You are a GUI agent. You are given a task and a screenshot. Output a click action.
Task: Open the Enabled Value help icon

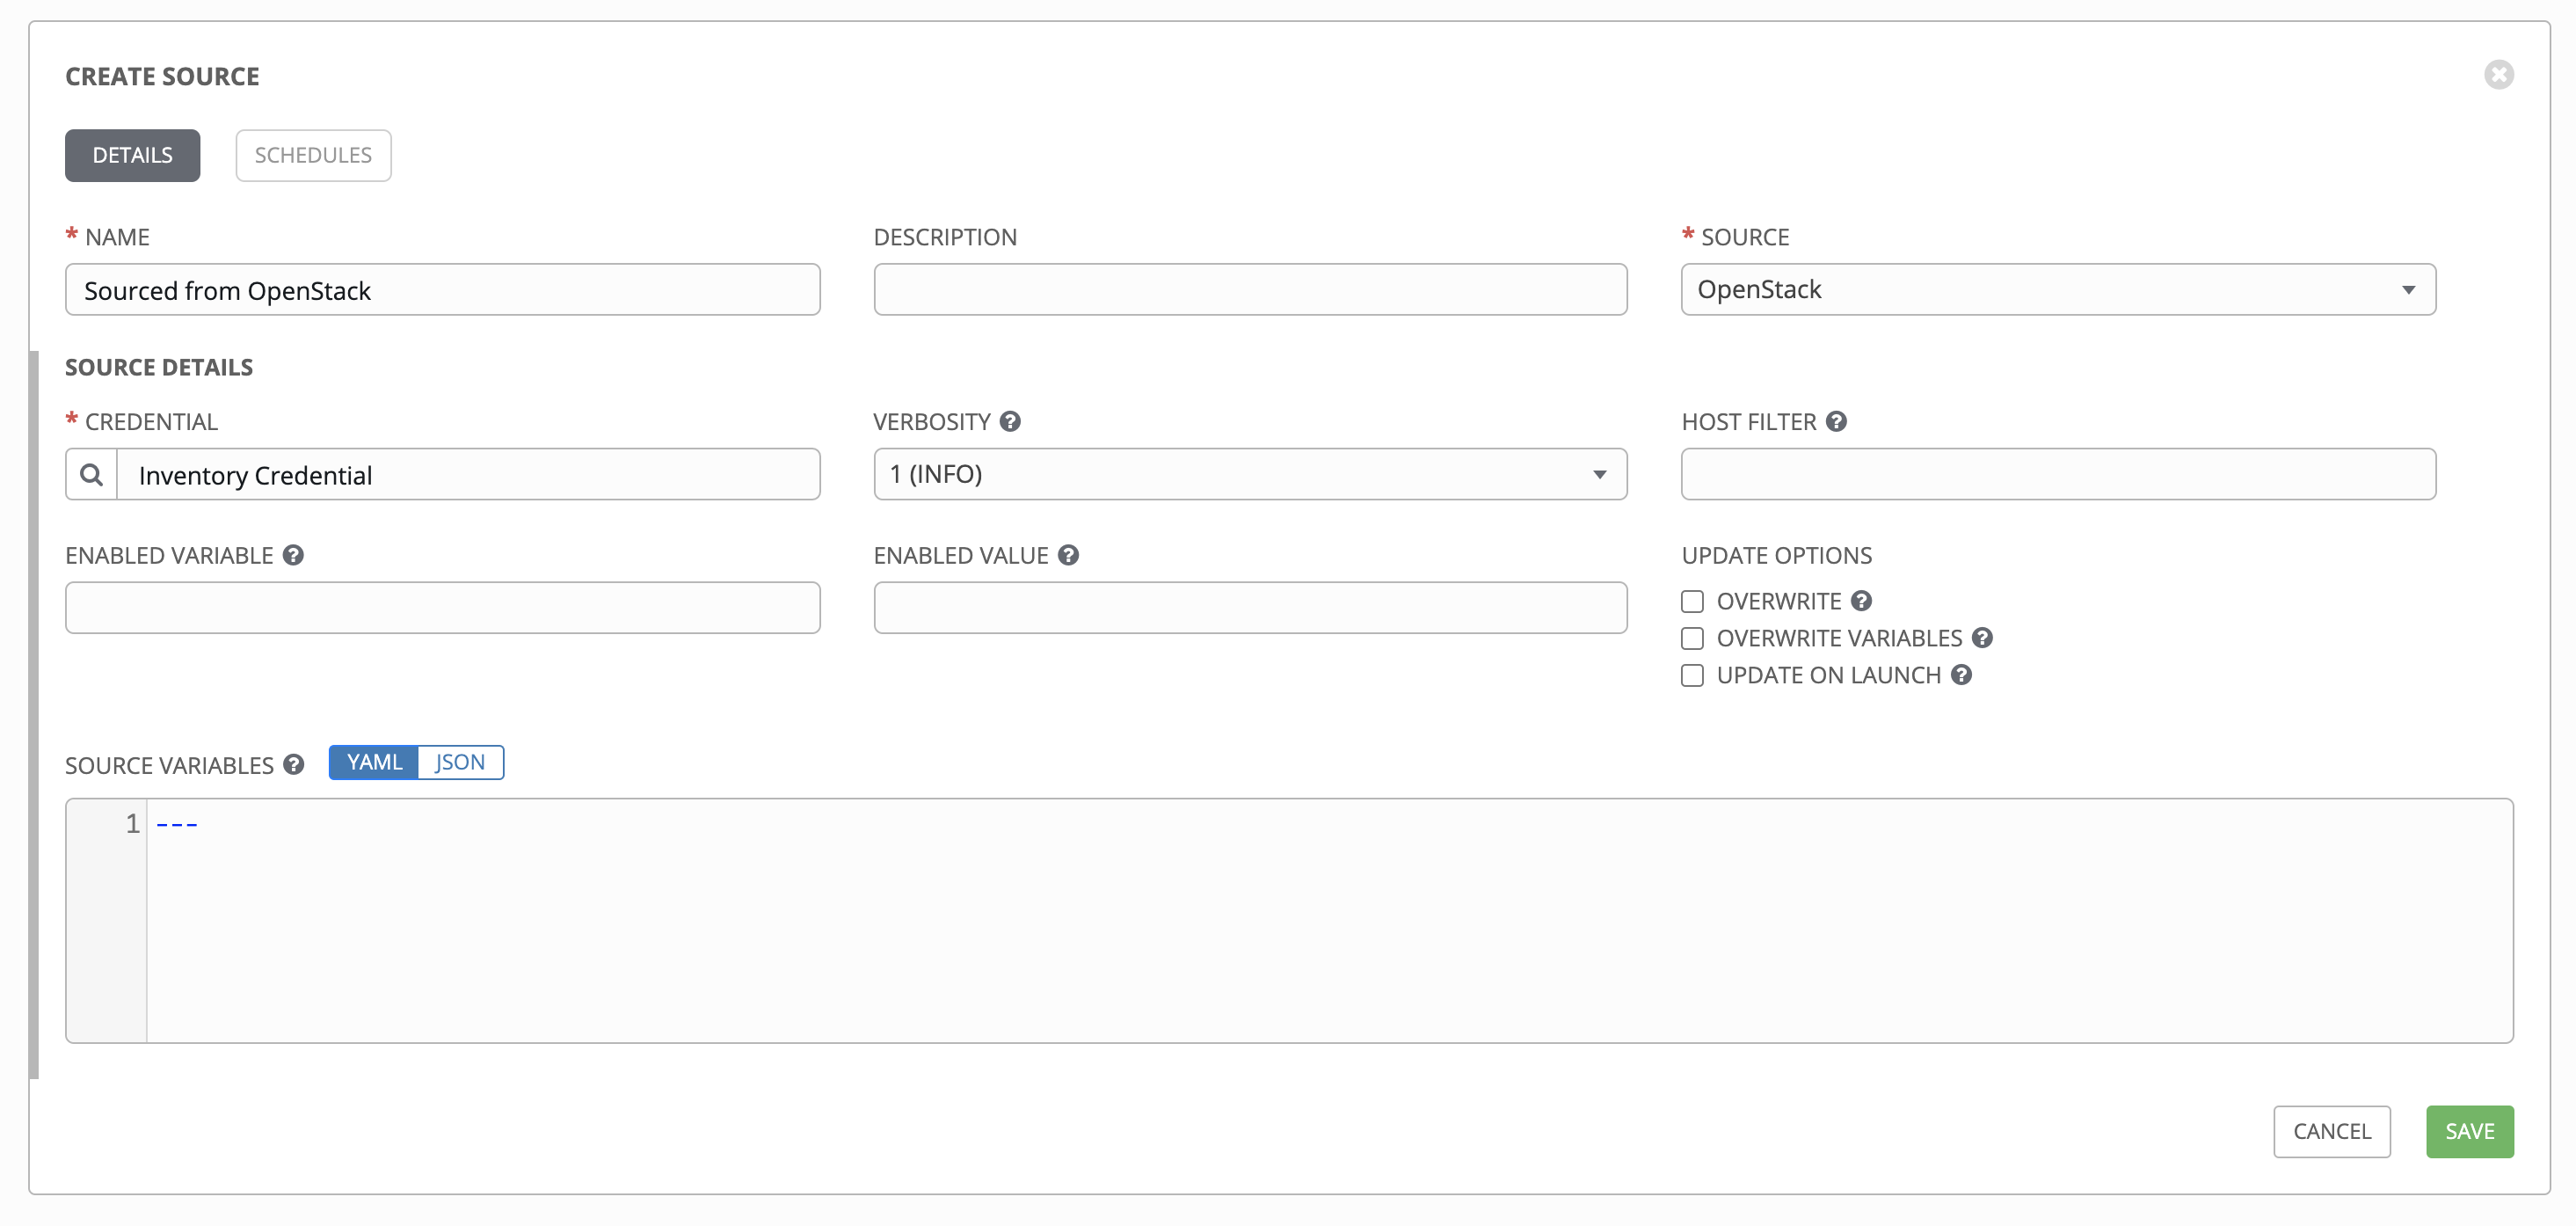[x=1068, y=555]
